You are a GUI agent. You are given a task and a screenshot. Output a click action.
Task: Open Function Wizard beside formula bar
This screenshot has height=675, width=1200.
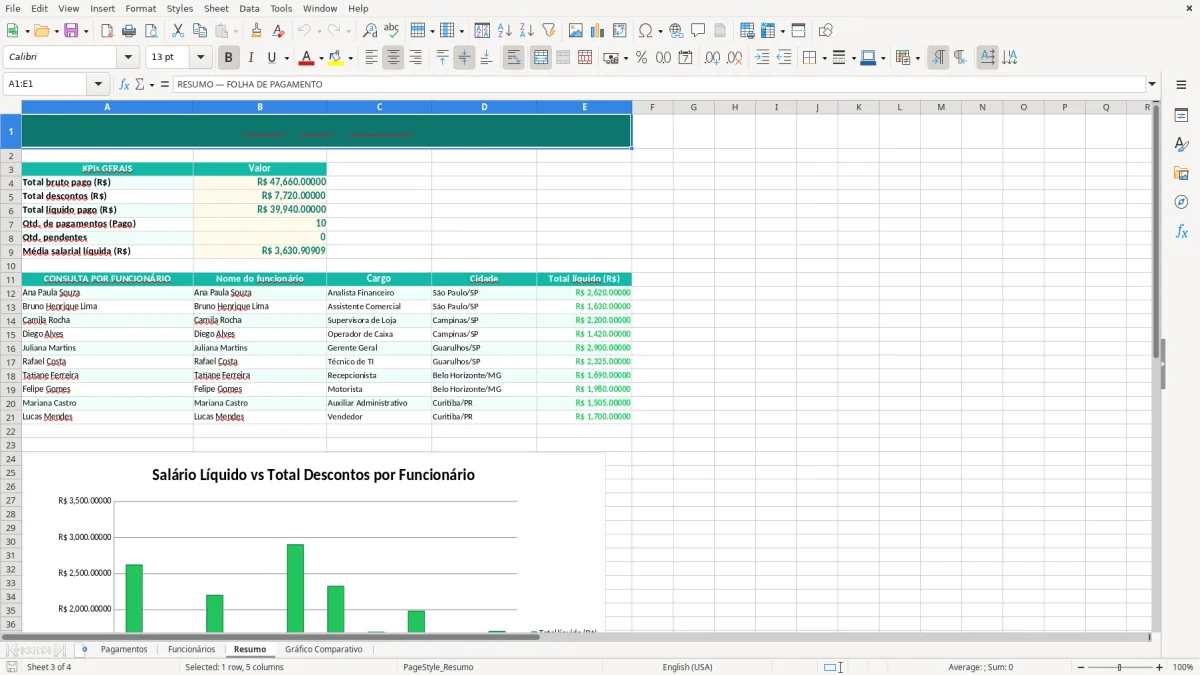pos(125,85)
